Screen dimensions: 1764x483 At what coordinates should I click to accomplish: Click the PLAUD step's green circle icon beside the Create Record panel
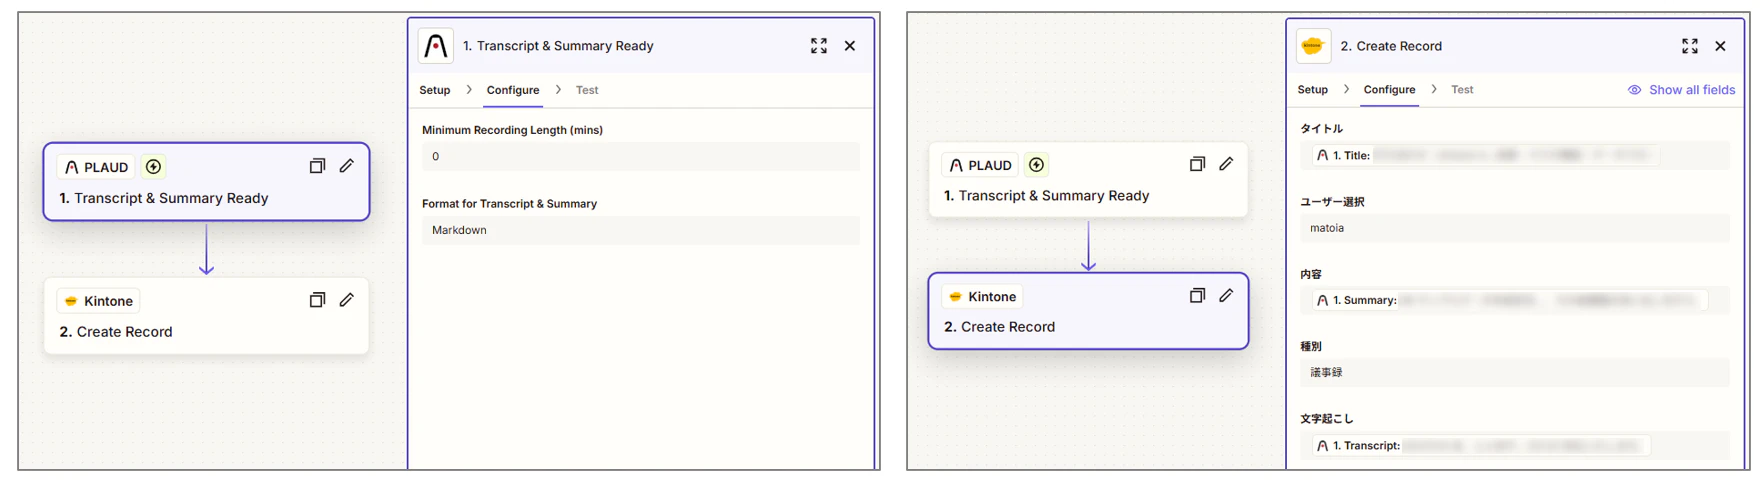1037,165
